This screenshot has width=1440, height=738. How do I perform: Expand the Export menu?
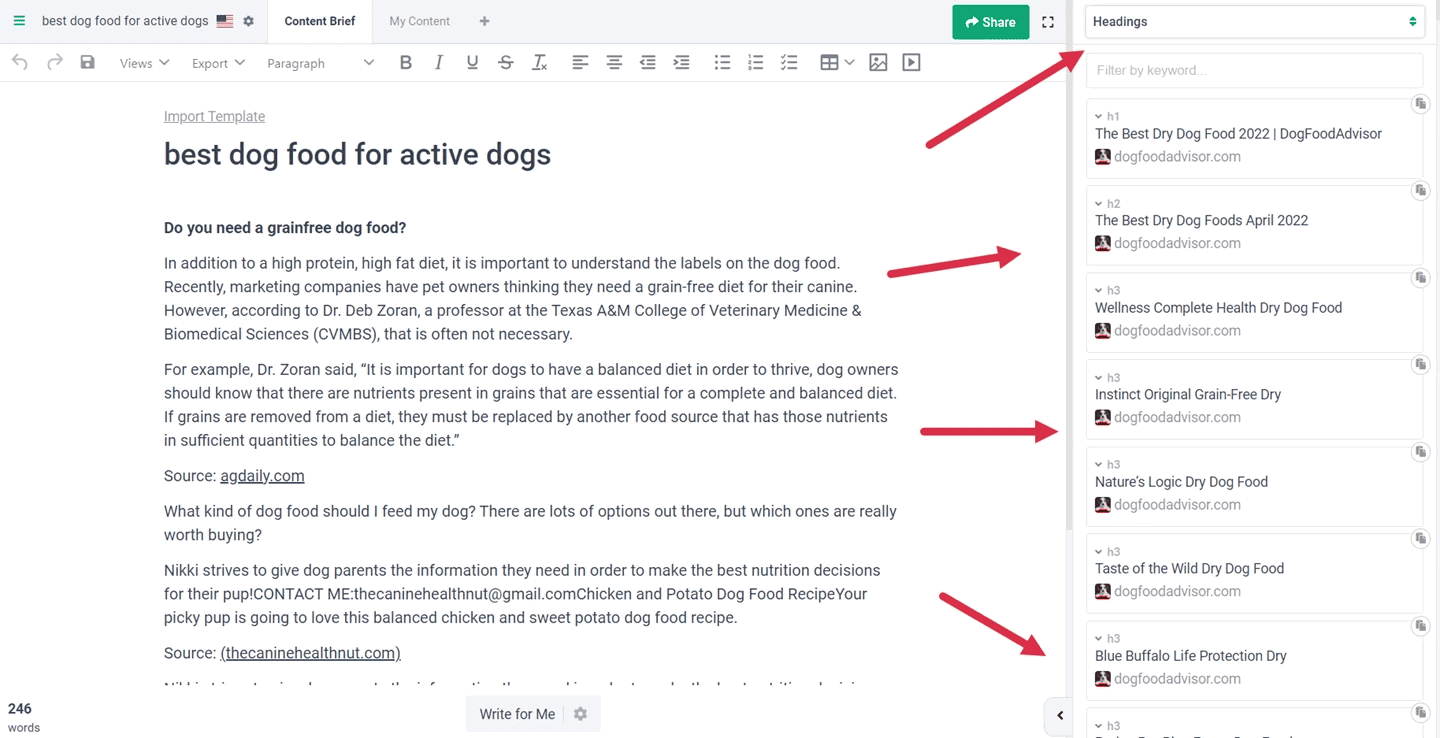coord(218,63)
